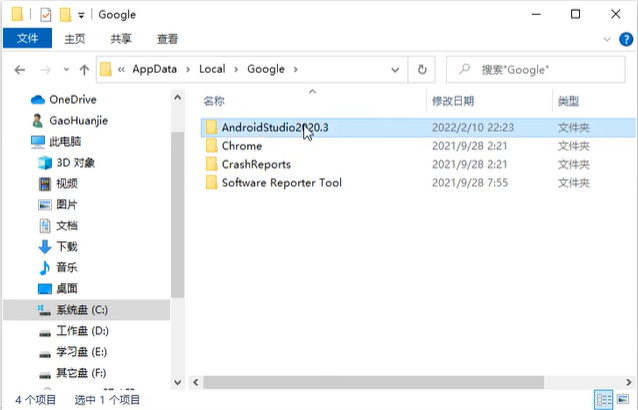
Task: Select 学习盘 (E:) drive
Action: click(x=81, y=352)
